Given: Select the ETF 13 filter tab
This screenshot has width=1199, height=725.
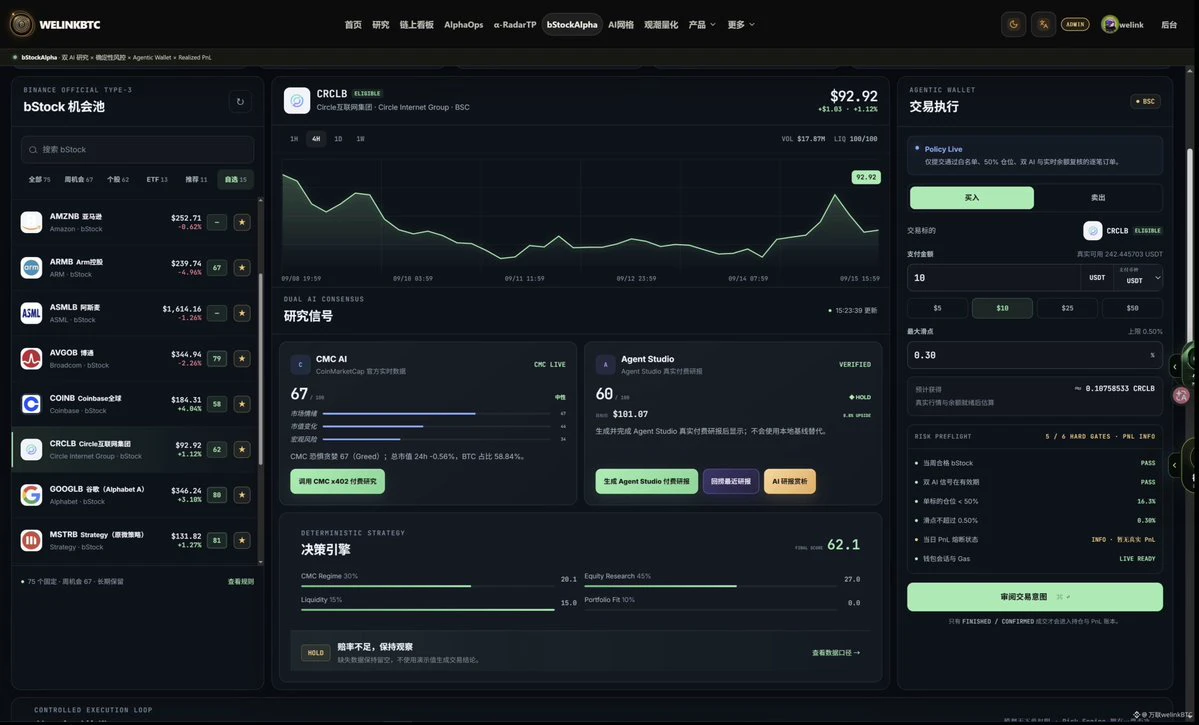Looking at the screenshot, I should [x=157, y=180].
